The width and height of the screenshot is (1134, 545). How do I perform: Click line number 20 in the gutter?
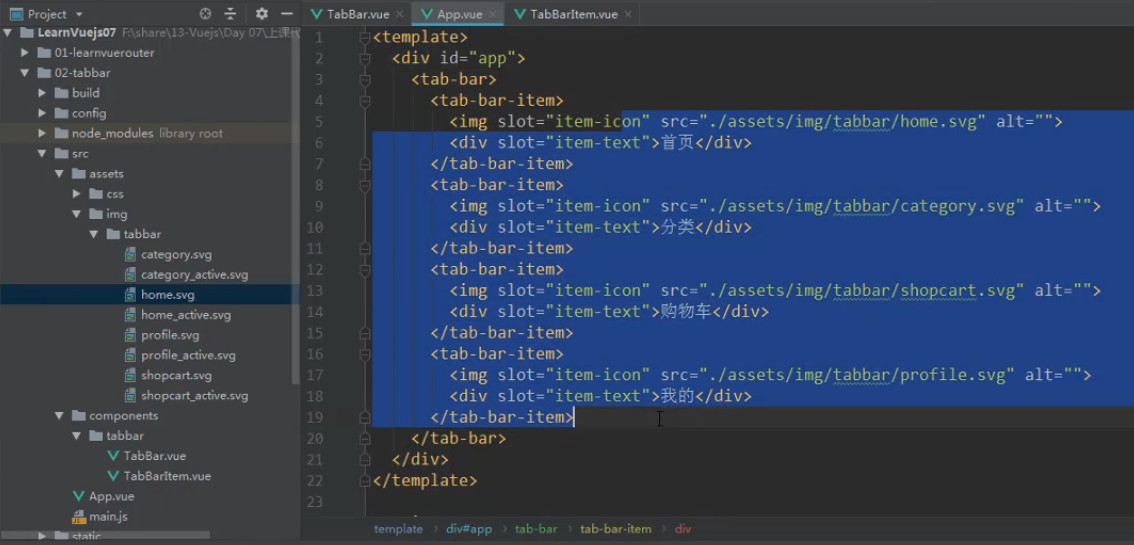315,438
